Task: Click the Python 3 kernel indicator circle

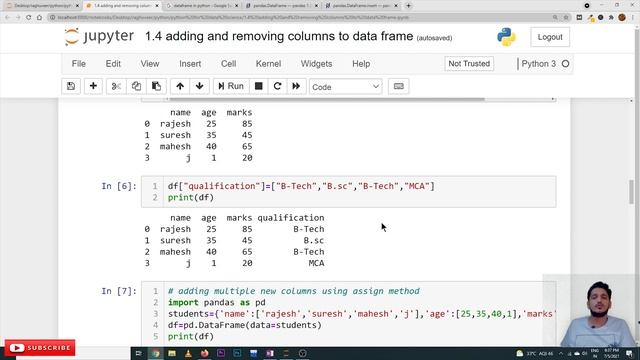Action: (x=565, y=64)
